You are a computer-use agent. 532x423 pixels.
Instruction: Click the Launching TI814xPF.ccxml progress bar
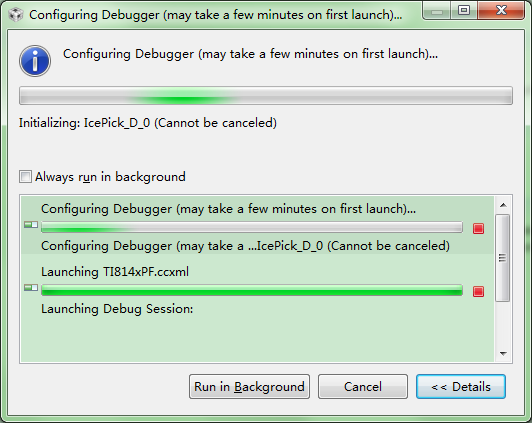(x=252, y=290)
